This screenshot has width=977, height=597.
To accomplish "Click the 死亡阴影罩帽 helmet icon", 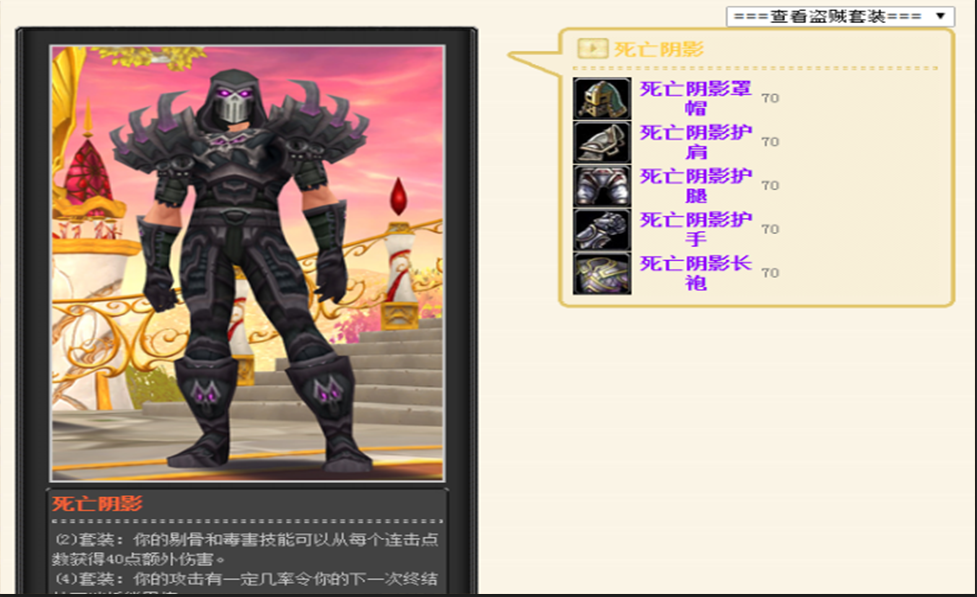I will click(602, 98).
